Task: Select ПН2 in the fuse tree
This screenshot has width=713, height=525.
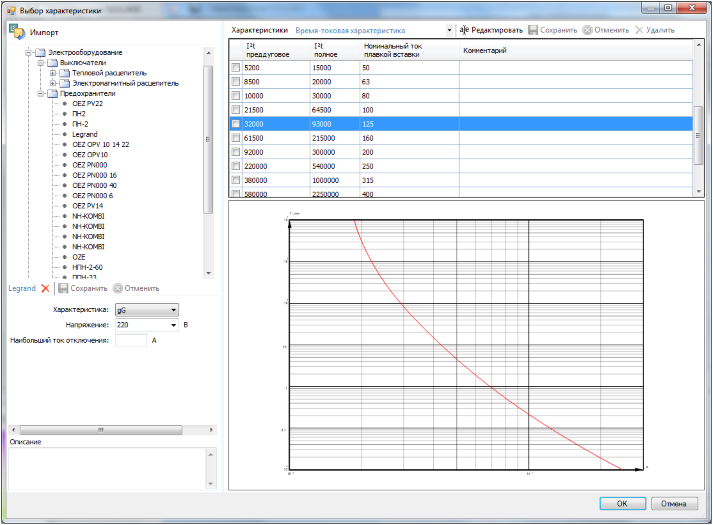Action: (x=79, y=114)
